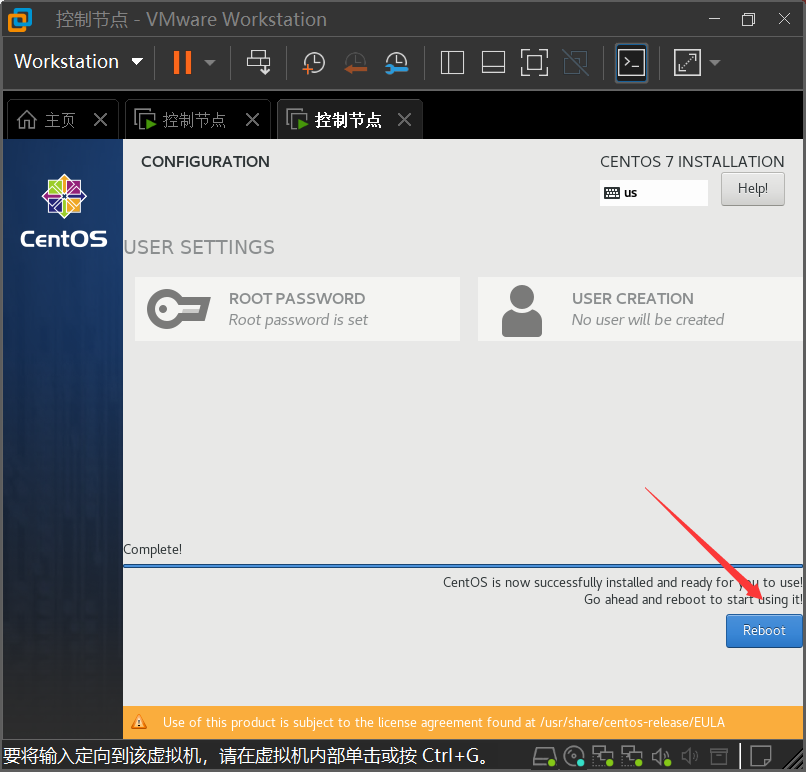Click the "CENTOS 7 INSTALLATION" title text
Viewport: 806px width, 772px height.
click(692, 162)
